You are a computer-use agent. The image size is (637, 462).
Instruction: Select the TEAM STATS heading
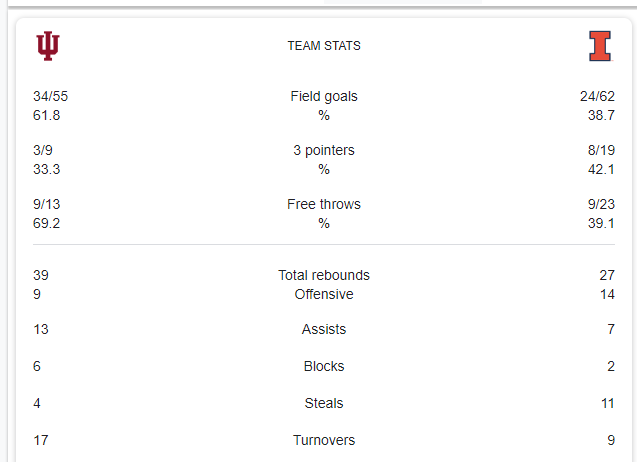point(324,46)
